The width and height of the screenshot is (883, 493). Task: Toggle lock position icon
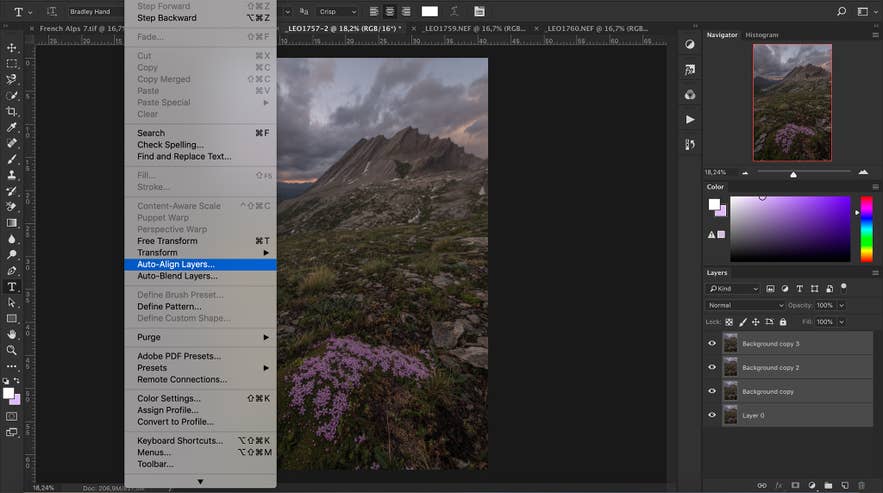click(x=756, y=322)
